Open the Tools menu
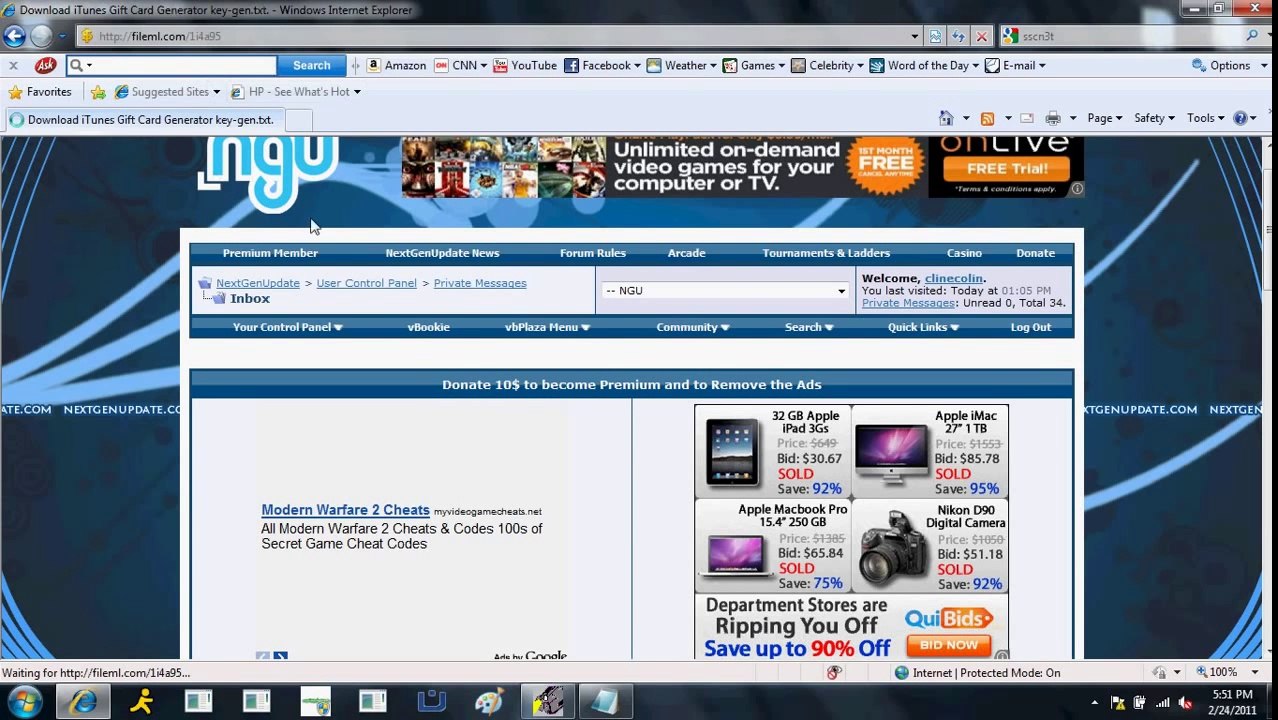Screen dimensions: 1278x720 click(x=1205, y=118)
